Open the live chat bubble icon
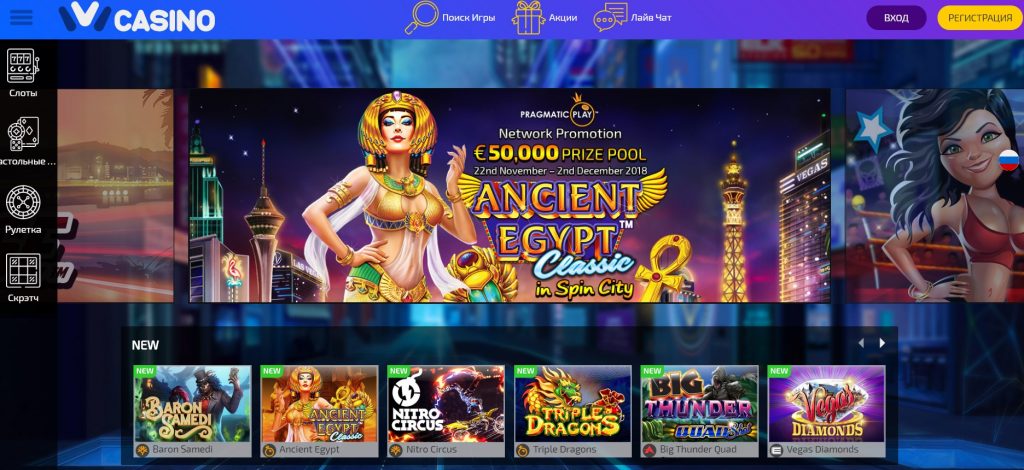This screenshot has width=1024, height=470. click(610, 18)
